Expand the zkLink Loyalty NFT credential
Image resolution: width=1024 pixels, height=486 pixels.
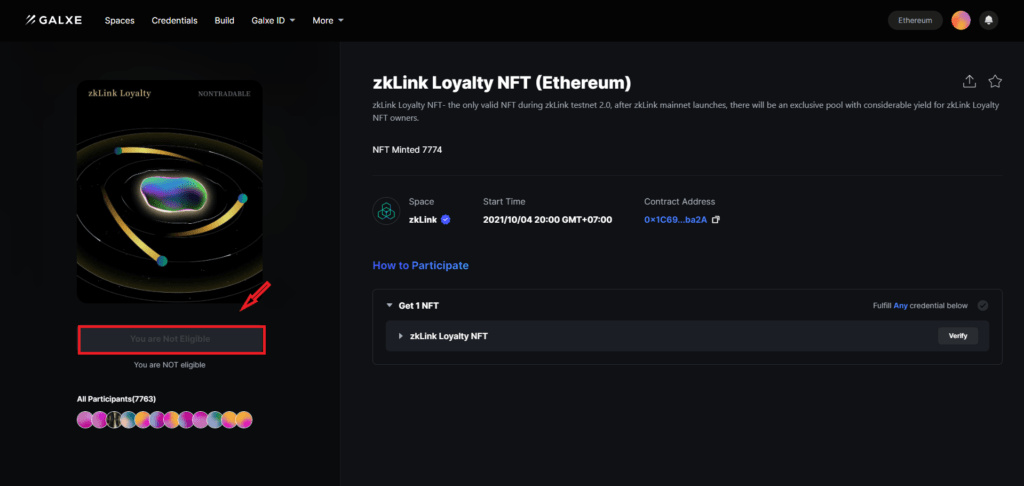click(x=401, y=336)
